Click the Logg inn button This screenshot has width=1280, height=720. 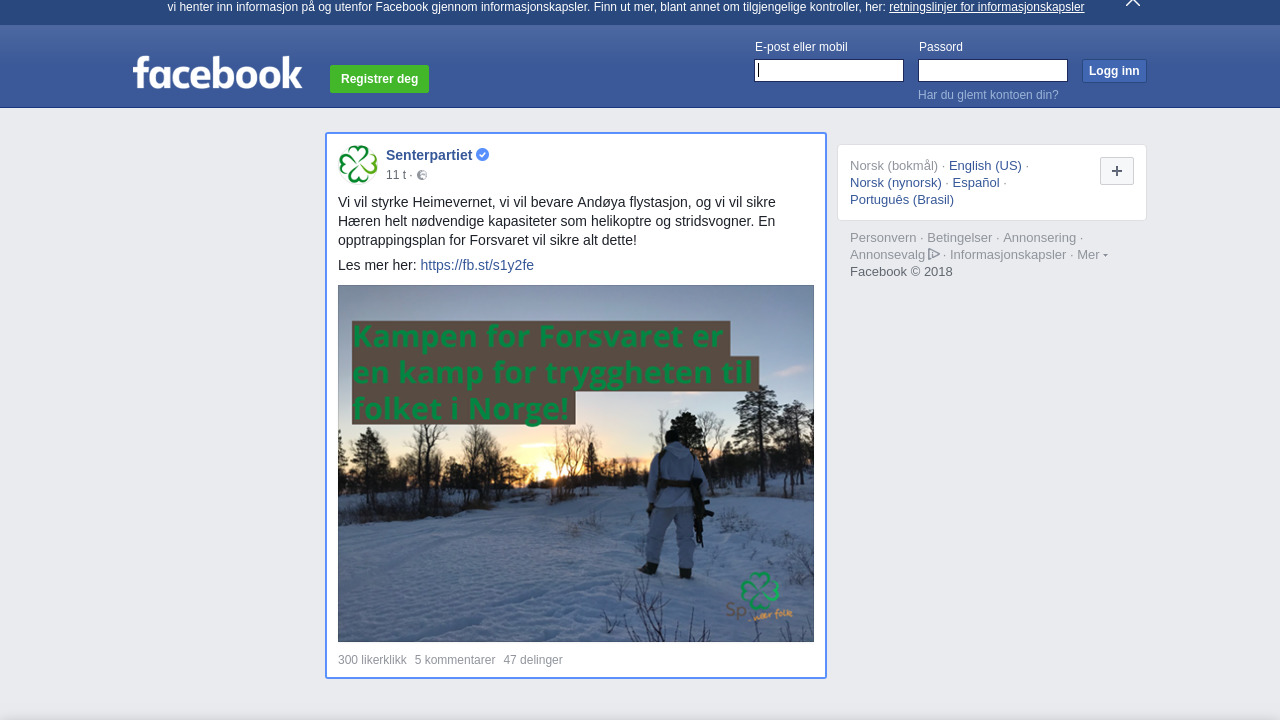(x=1114, y=71)
